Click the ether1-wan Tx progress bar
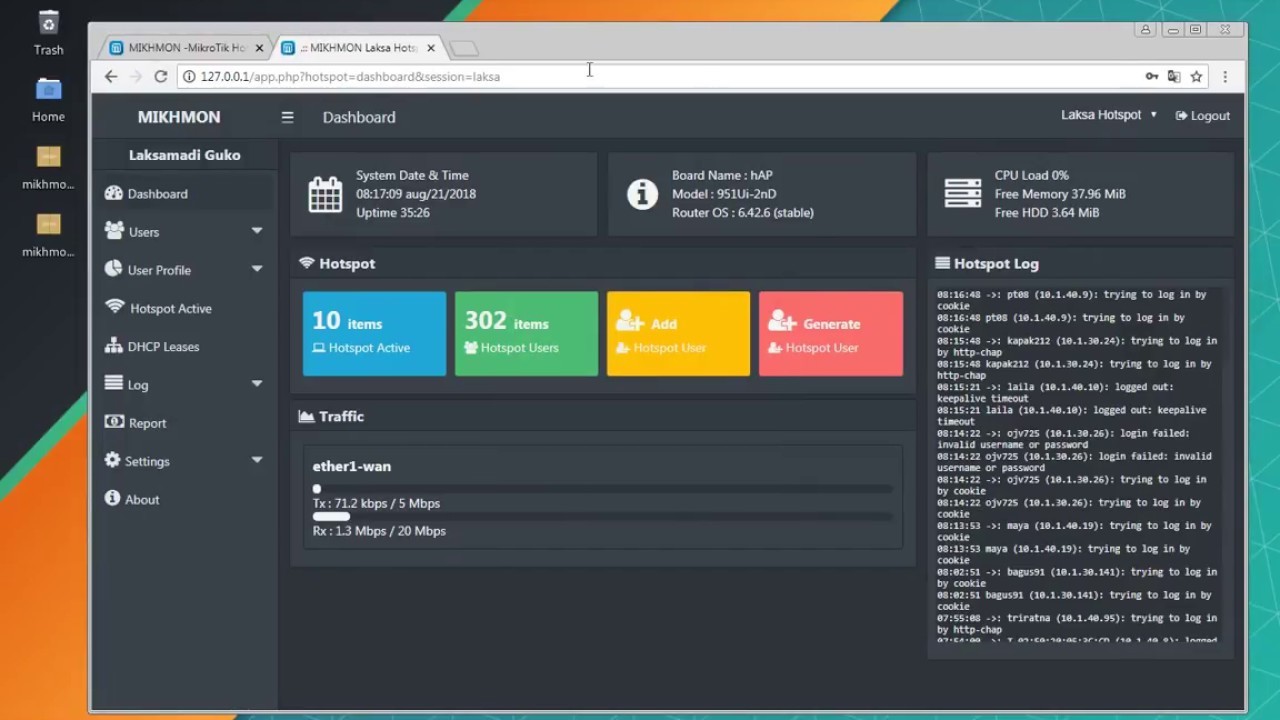This screenshot has width=1280, height=720. point(603,489)
